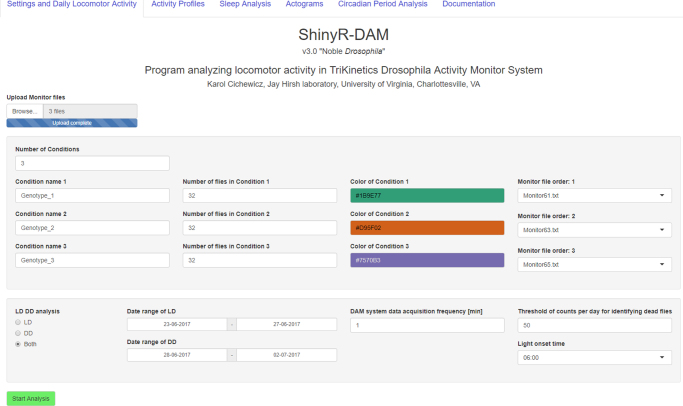Open the Light onset time dropdown
The width and height of the screenshot is (683, 406).
point(595,358)
